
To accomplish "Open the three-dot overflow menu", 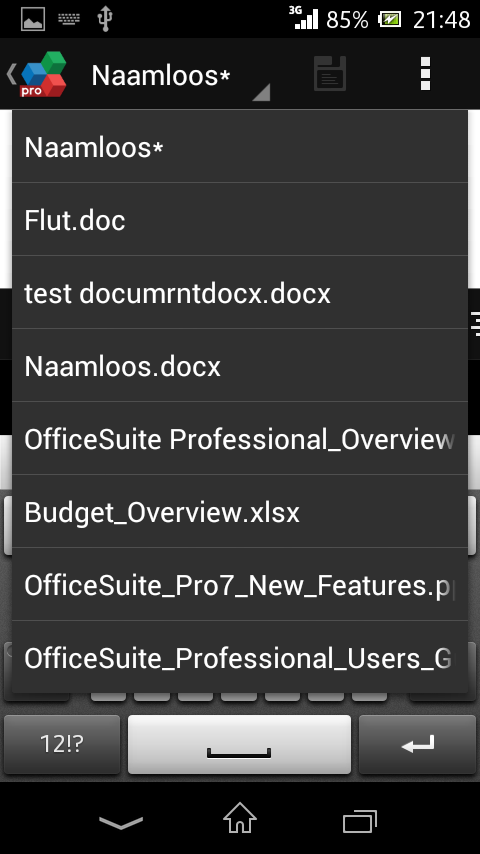I will point(426,74).
